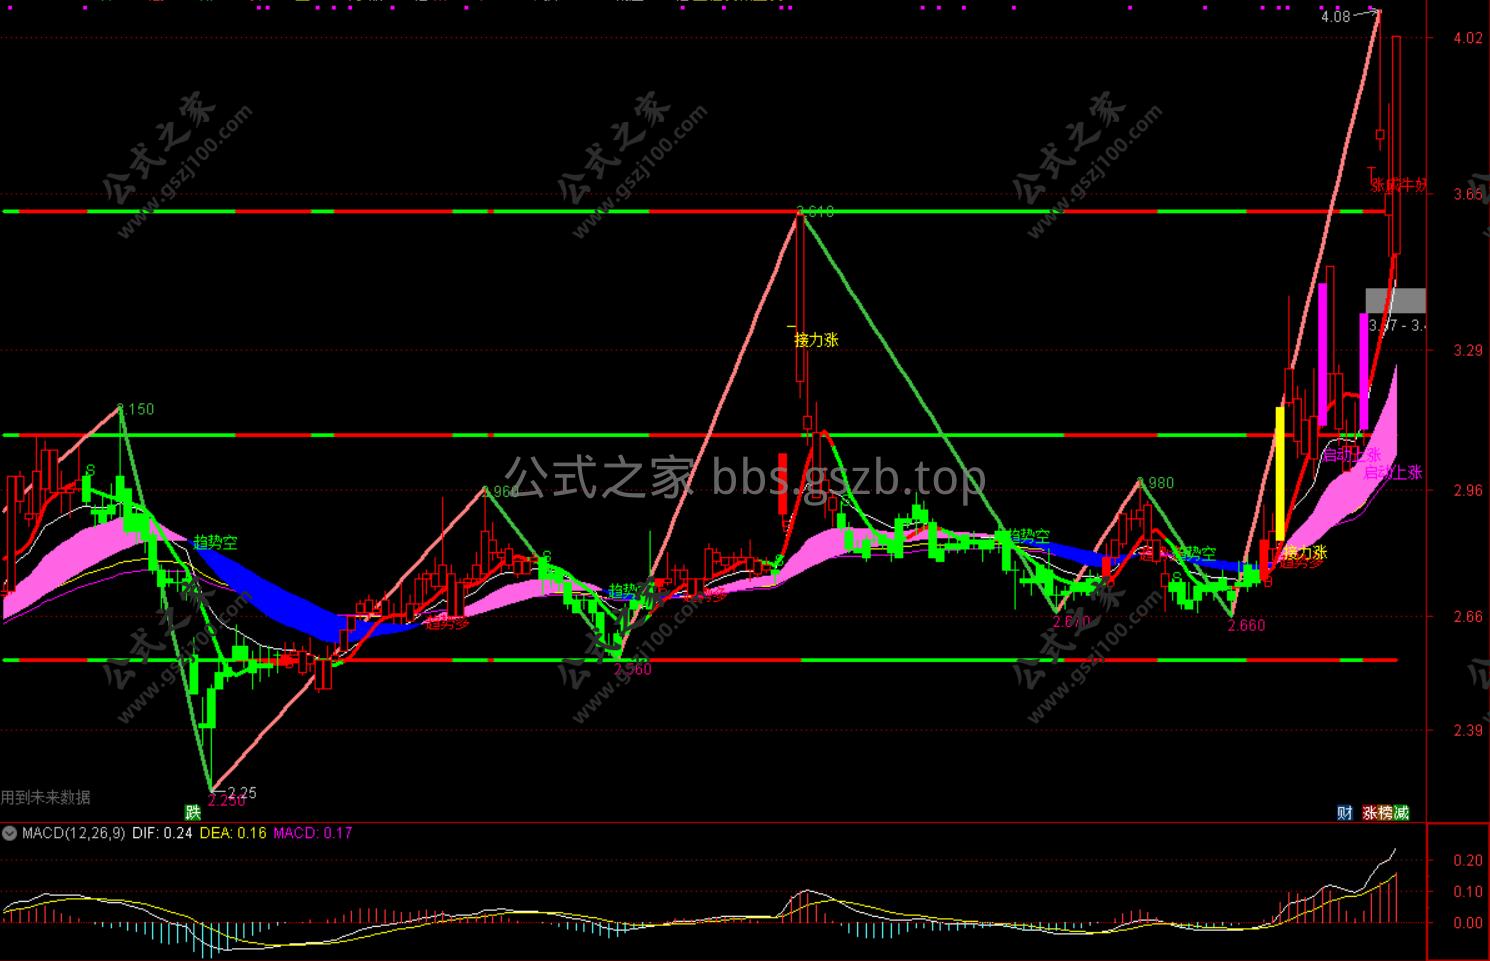
Task: Click the 用到未来数据 notice text
Action: tap(46, 797)
